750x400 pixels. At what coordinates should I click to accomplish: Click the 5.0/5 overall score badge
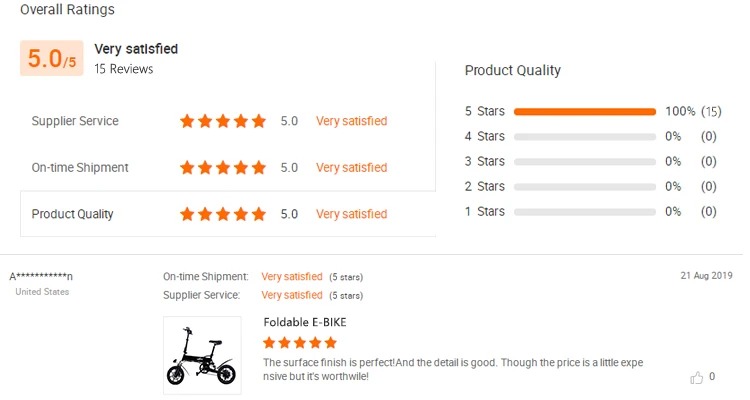pos(51,59)
